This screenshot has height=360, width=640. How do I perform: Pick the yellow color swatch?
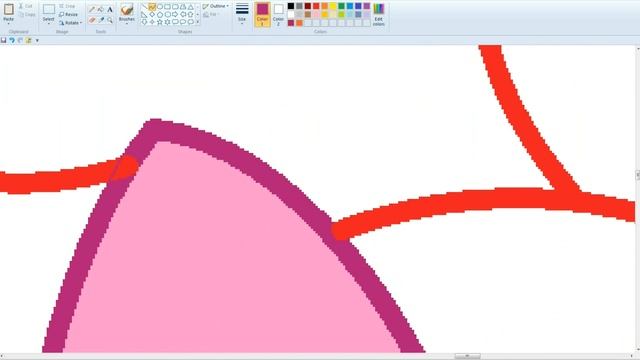pos(333,6)
